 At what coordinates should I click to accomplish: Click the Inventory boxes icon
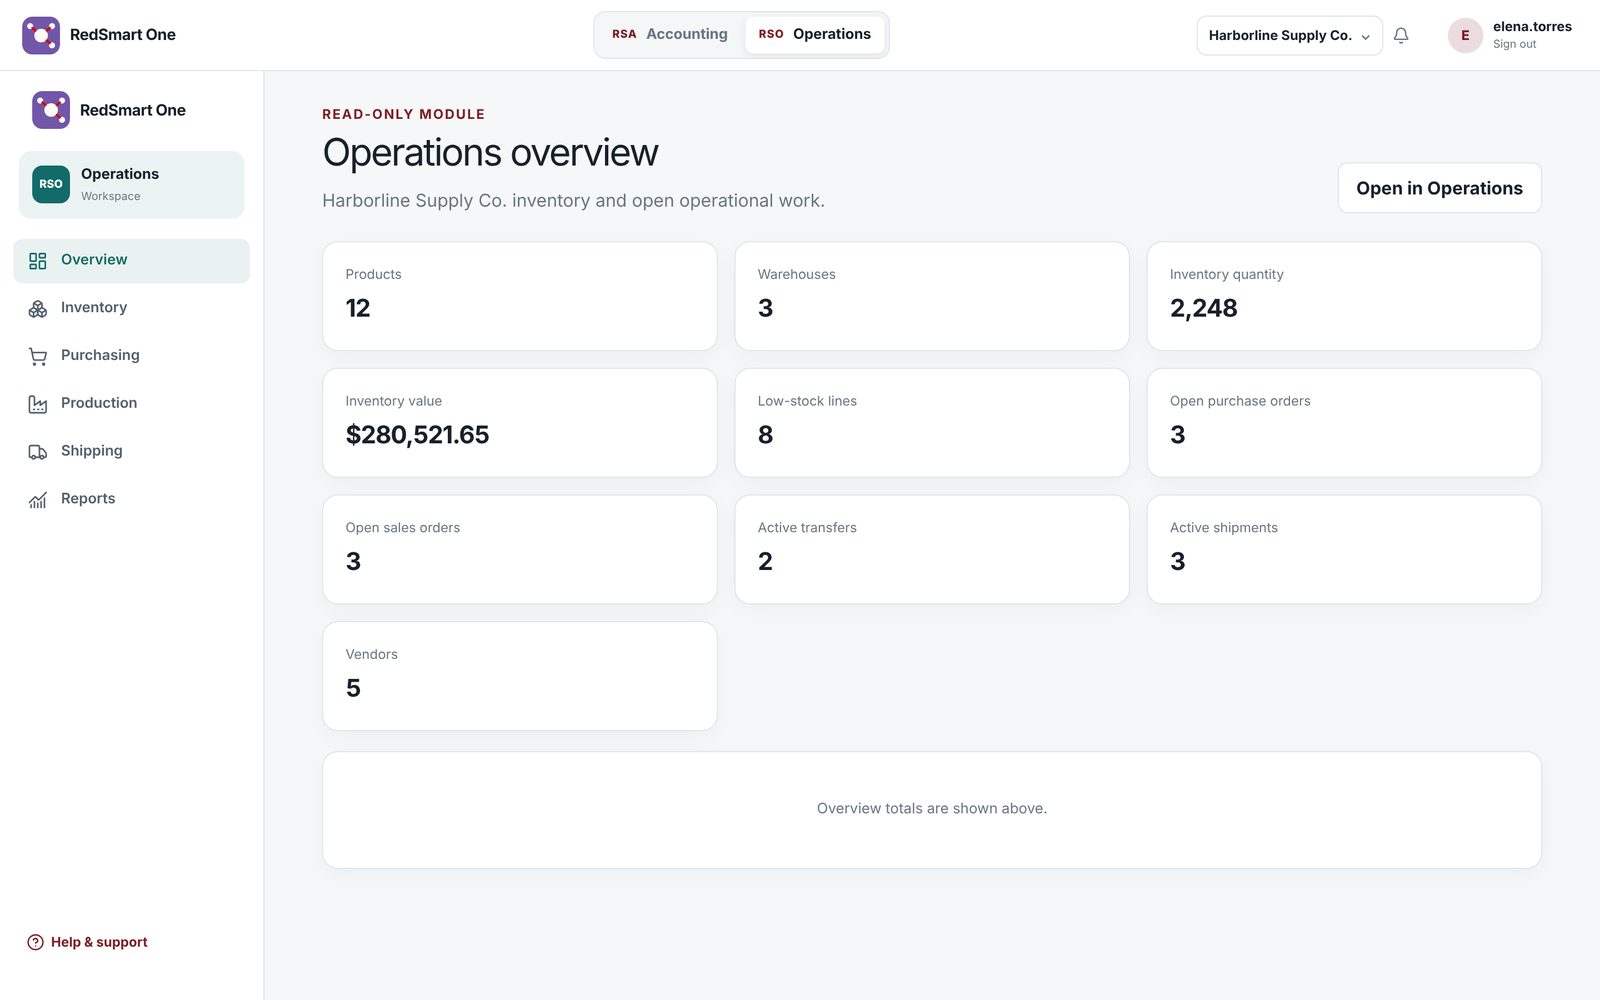[38, 308]
